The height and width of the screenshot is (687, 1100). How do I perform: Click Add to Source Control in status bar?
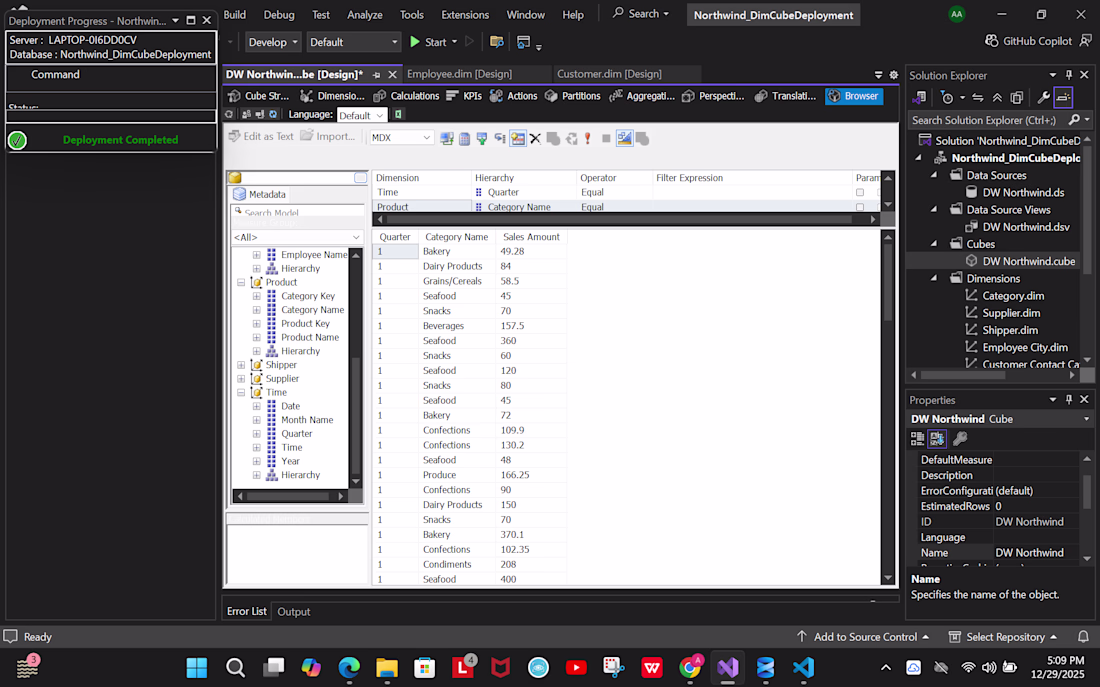(x=862, y=636)
